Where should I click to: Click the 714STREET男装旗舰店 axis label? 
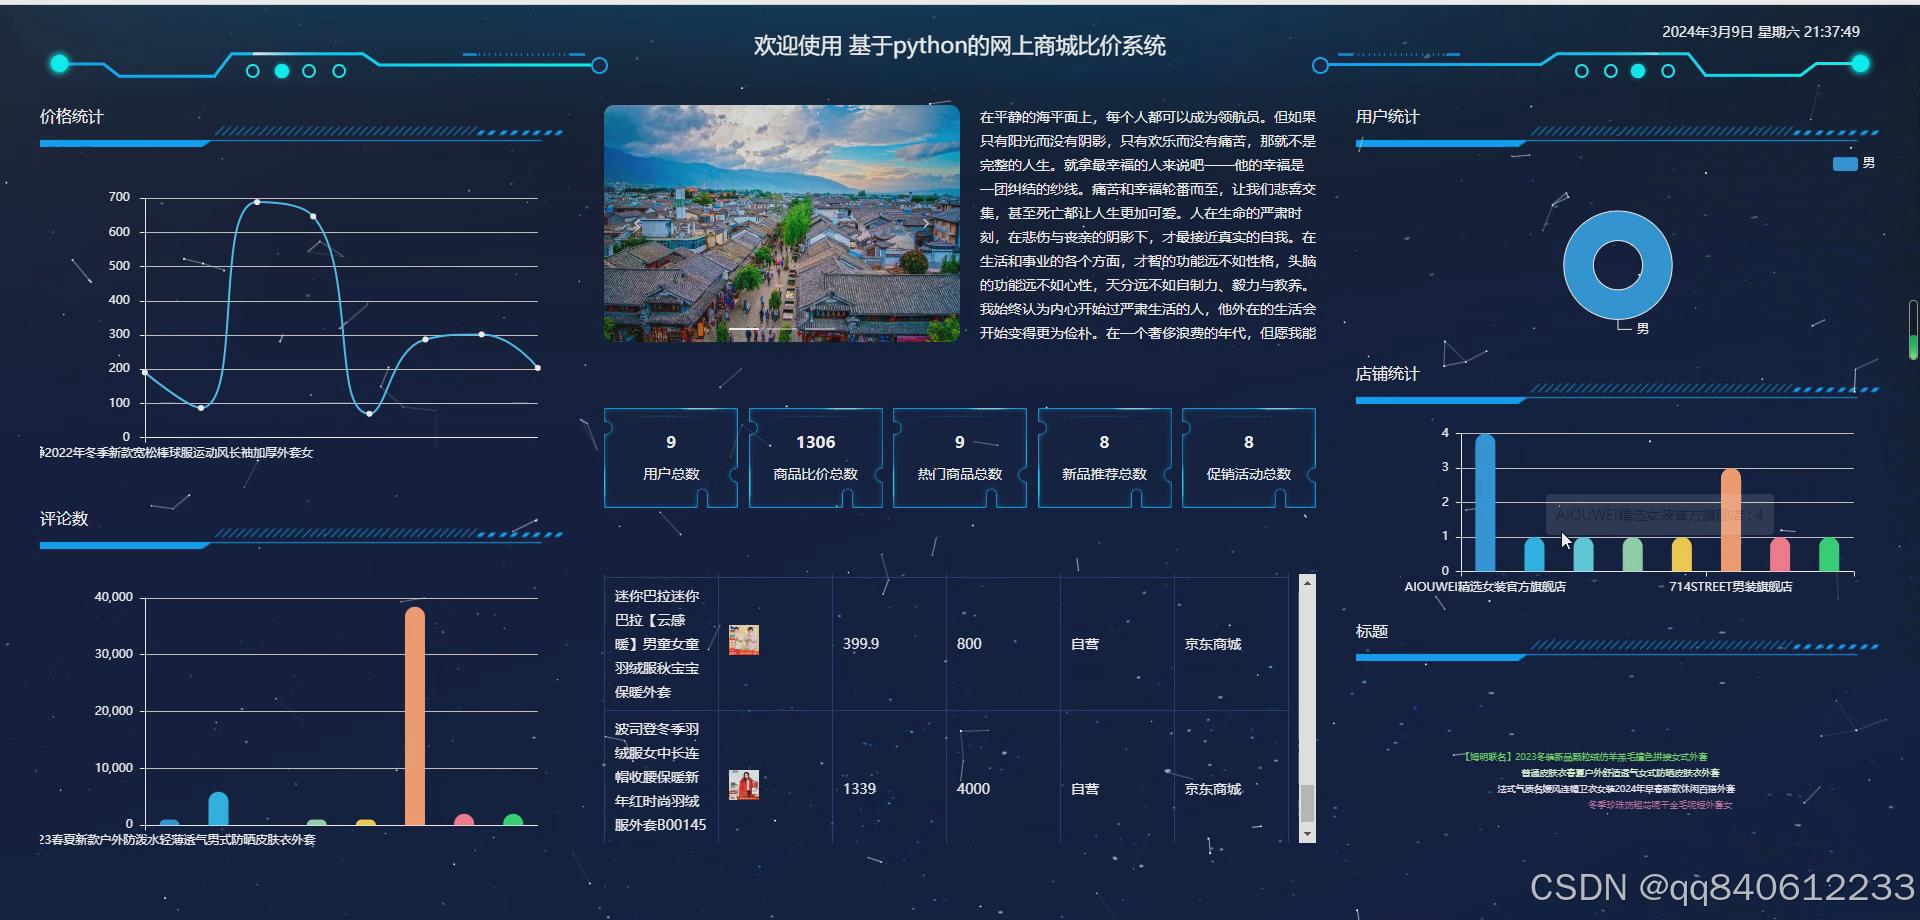click(1731, 587)
